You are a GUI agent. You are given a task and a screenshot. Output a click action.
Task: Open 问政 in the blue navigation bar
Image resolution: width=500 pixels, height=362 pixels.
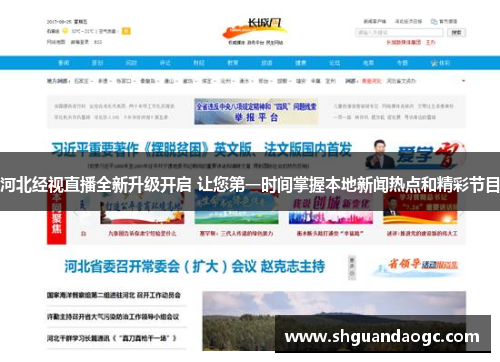(131, 63)
